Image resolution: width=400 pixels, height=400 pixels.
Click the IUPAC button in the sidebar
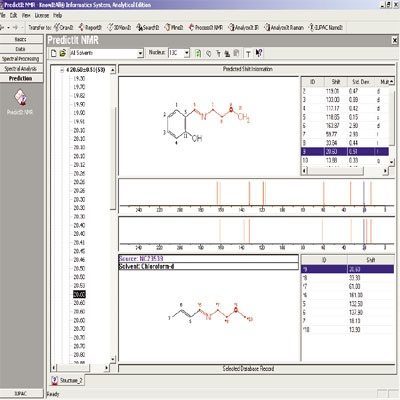[x=21, y=393]
